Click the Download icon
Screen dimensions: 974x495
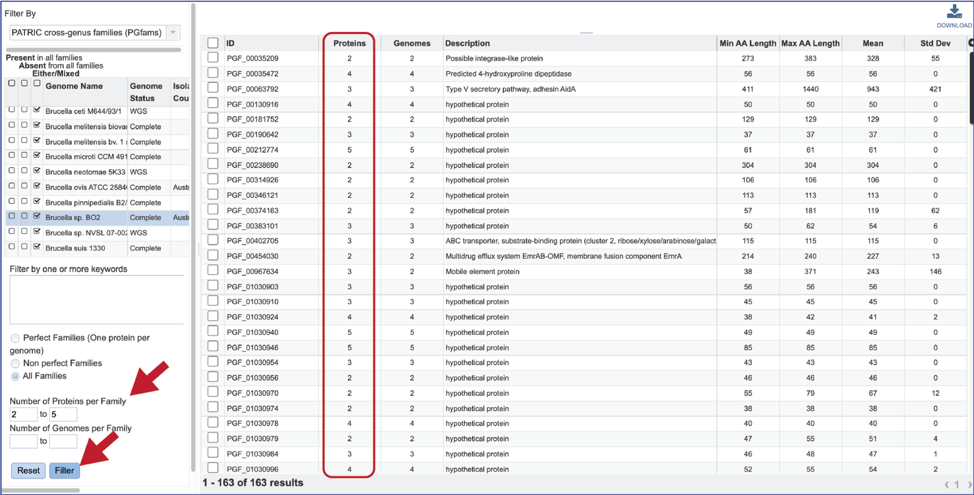[953, 13]
